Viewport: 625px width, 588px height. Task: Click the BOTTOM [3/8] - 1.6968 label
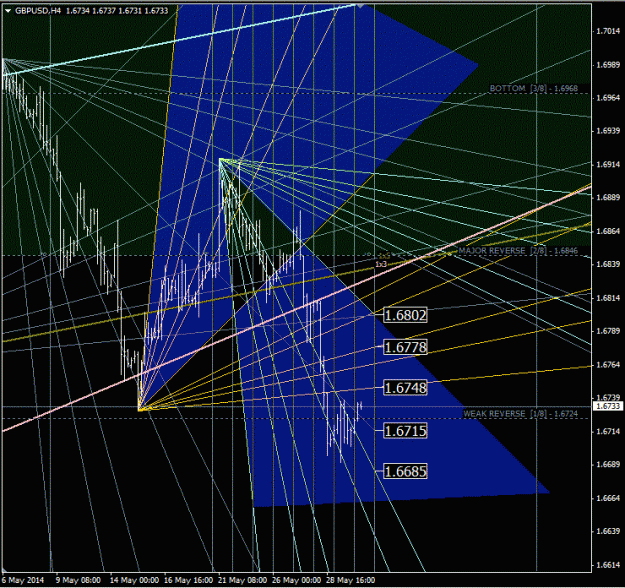533,88
